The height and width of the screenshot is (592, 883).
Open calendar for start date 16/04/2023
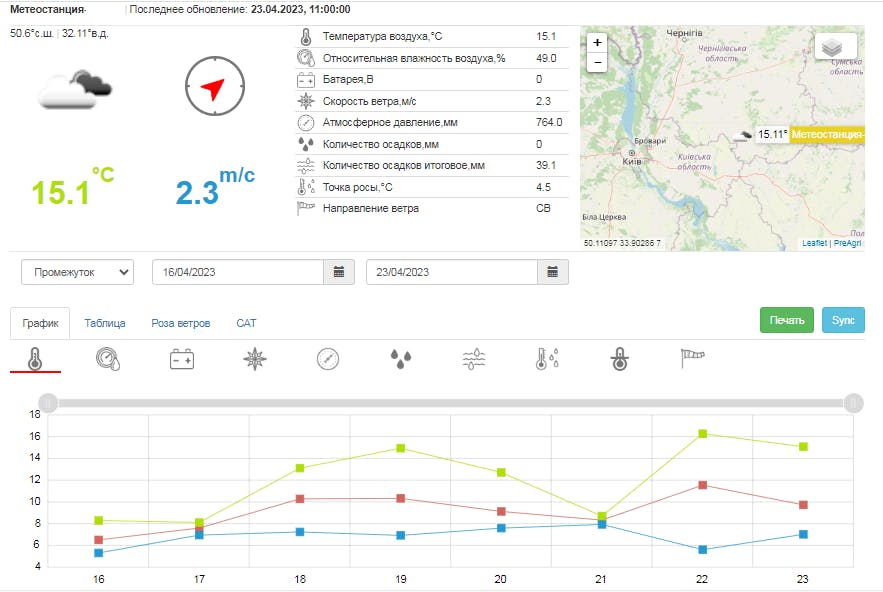338,272
